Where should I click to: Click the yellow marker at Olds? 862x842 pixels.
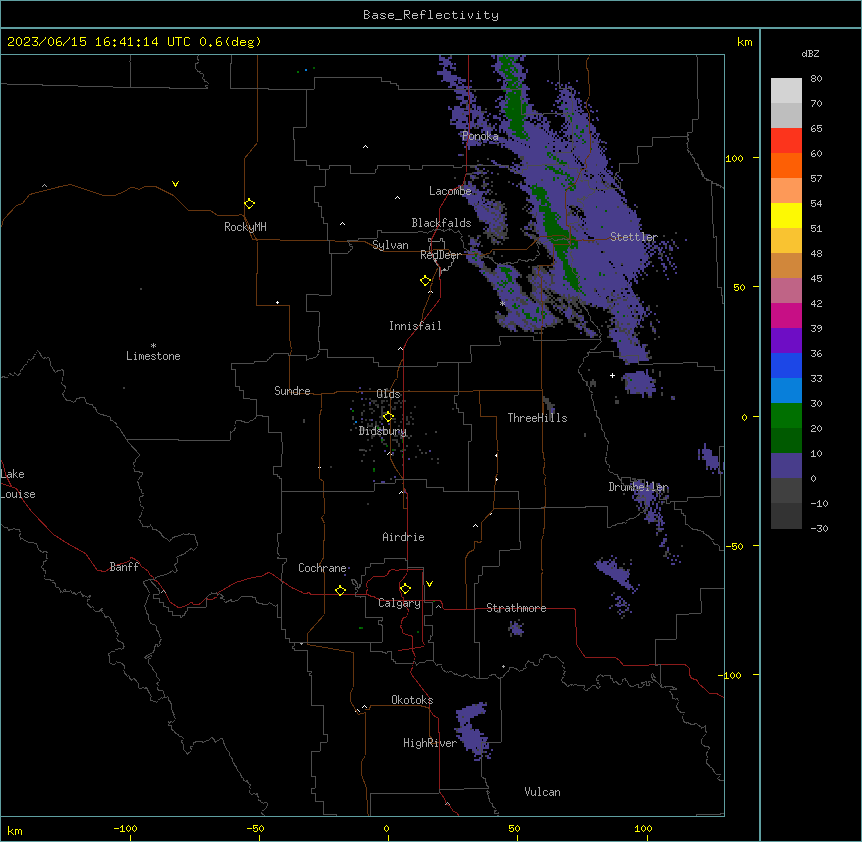click(x=388, y=416)
